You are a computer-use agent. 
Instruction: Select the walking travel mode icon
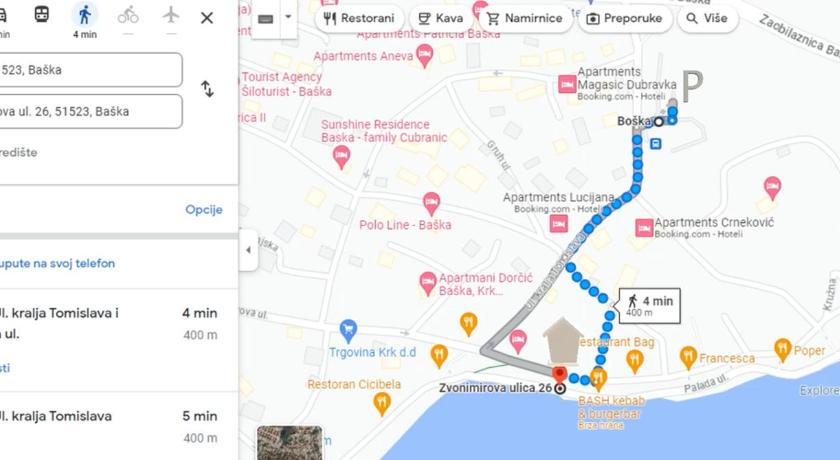85,15
